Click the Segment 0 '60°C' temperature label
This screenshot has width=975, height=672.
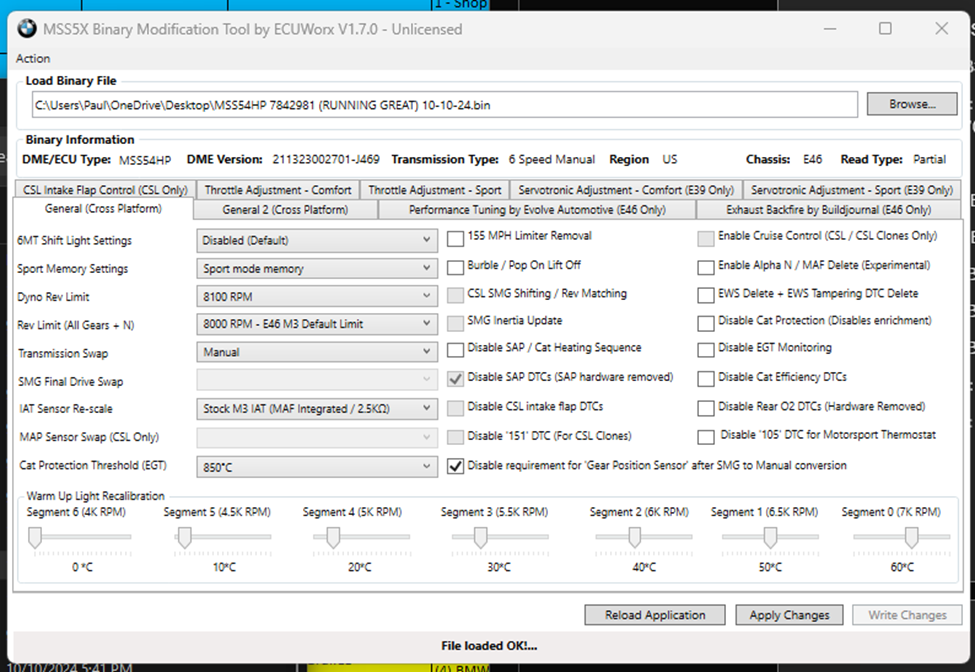coord(902,567)
